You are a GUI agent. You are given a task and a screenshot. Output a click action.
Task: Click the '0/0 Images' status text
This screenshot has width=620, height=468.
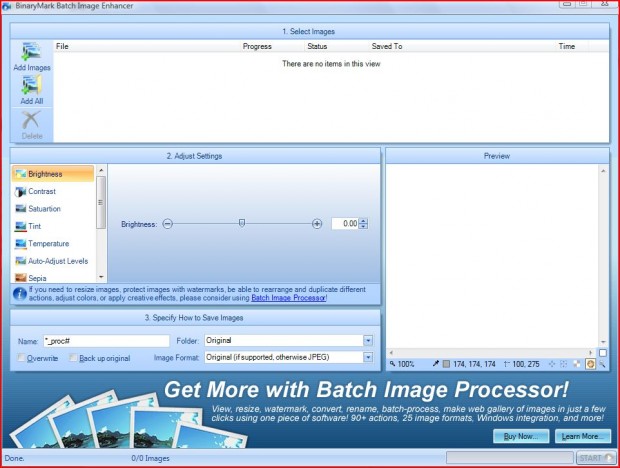(x=150, y=459)
